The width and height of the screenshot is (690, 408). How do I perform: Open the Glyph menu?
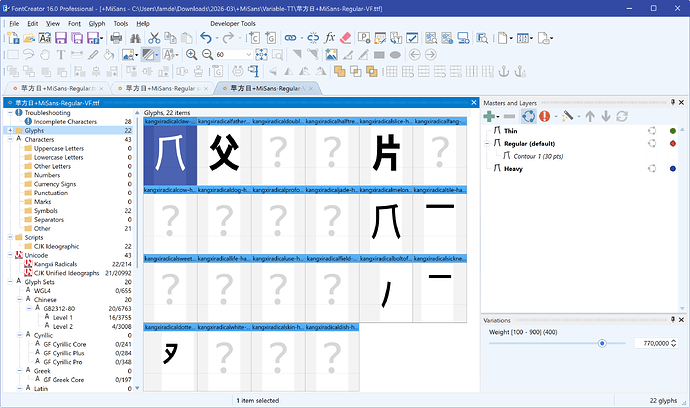point(97,24)
